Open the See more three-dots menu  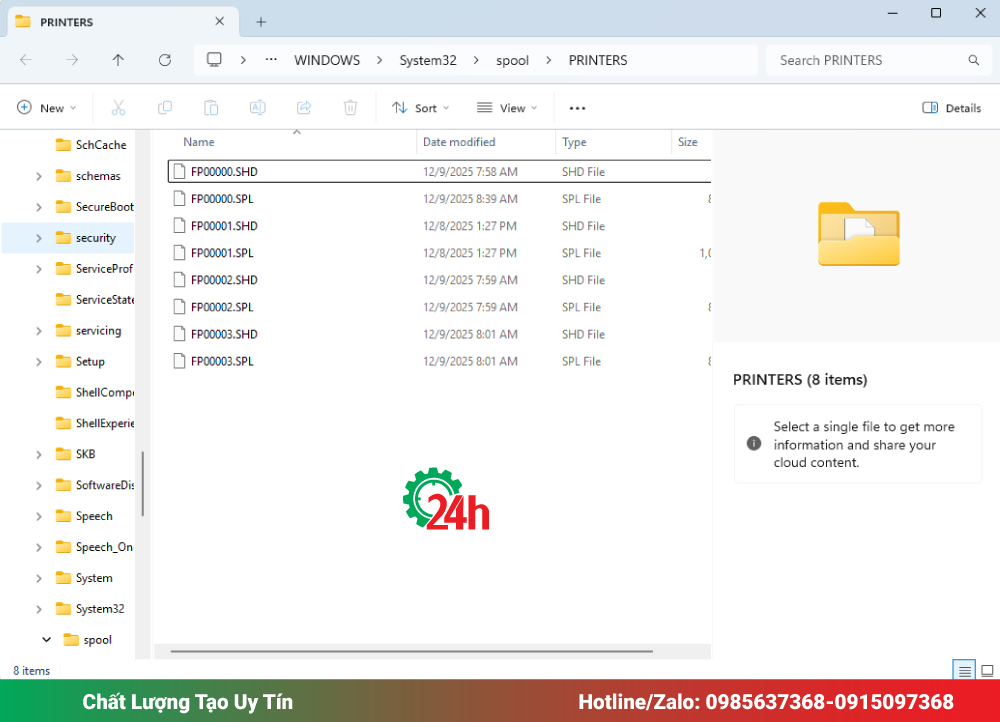pyautogui.click(x=577, y=108)
